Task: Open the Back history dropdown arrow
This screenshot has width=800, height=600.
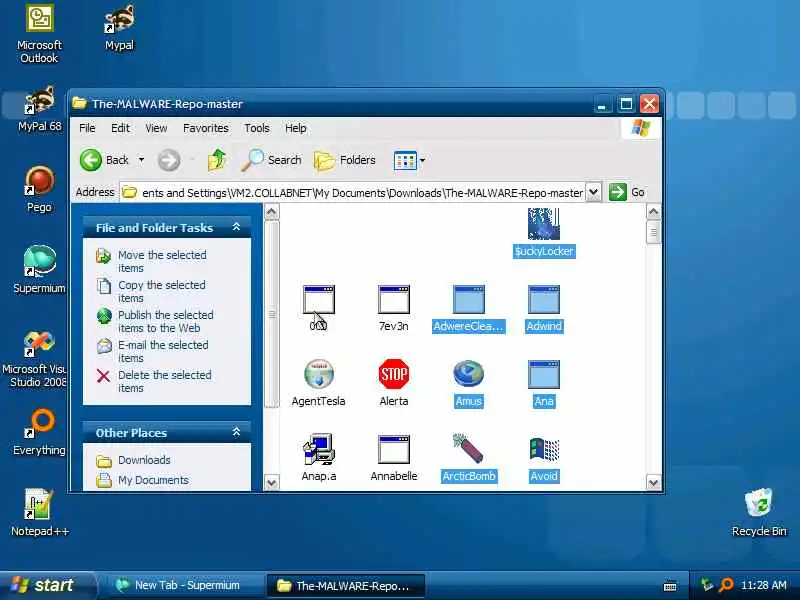Action: point(141,160)
